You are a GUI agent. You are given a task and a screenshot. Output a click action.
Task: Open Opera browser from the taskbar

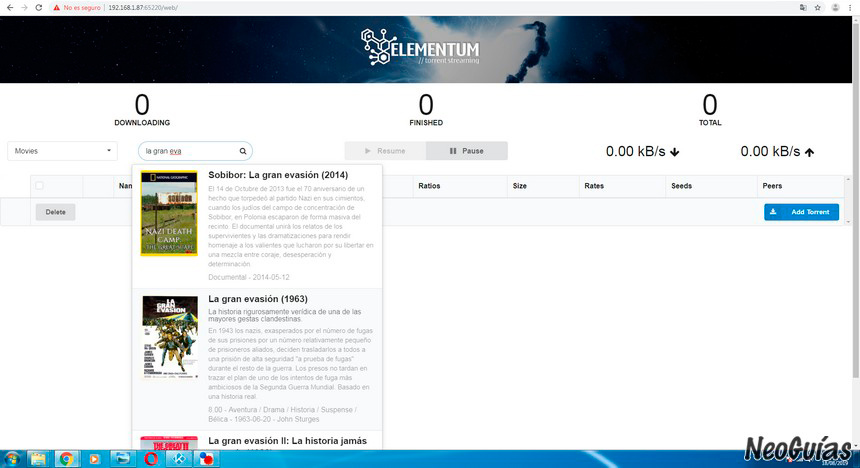point(151,459)
